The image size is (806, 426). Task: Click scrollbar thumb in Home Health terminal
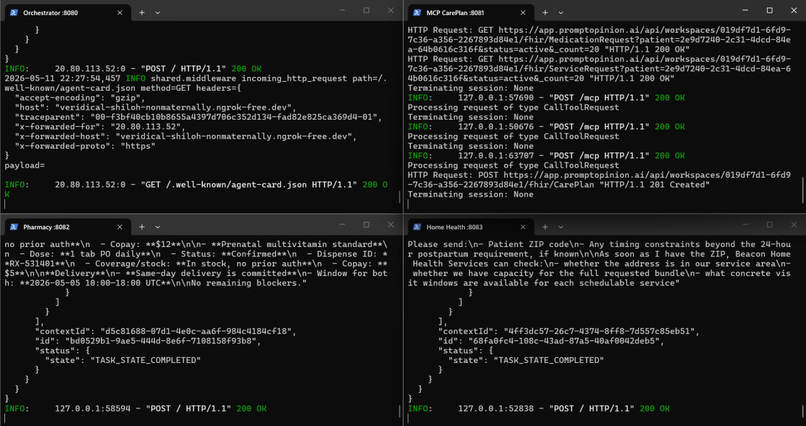[803, 412]
